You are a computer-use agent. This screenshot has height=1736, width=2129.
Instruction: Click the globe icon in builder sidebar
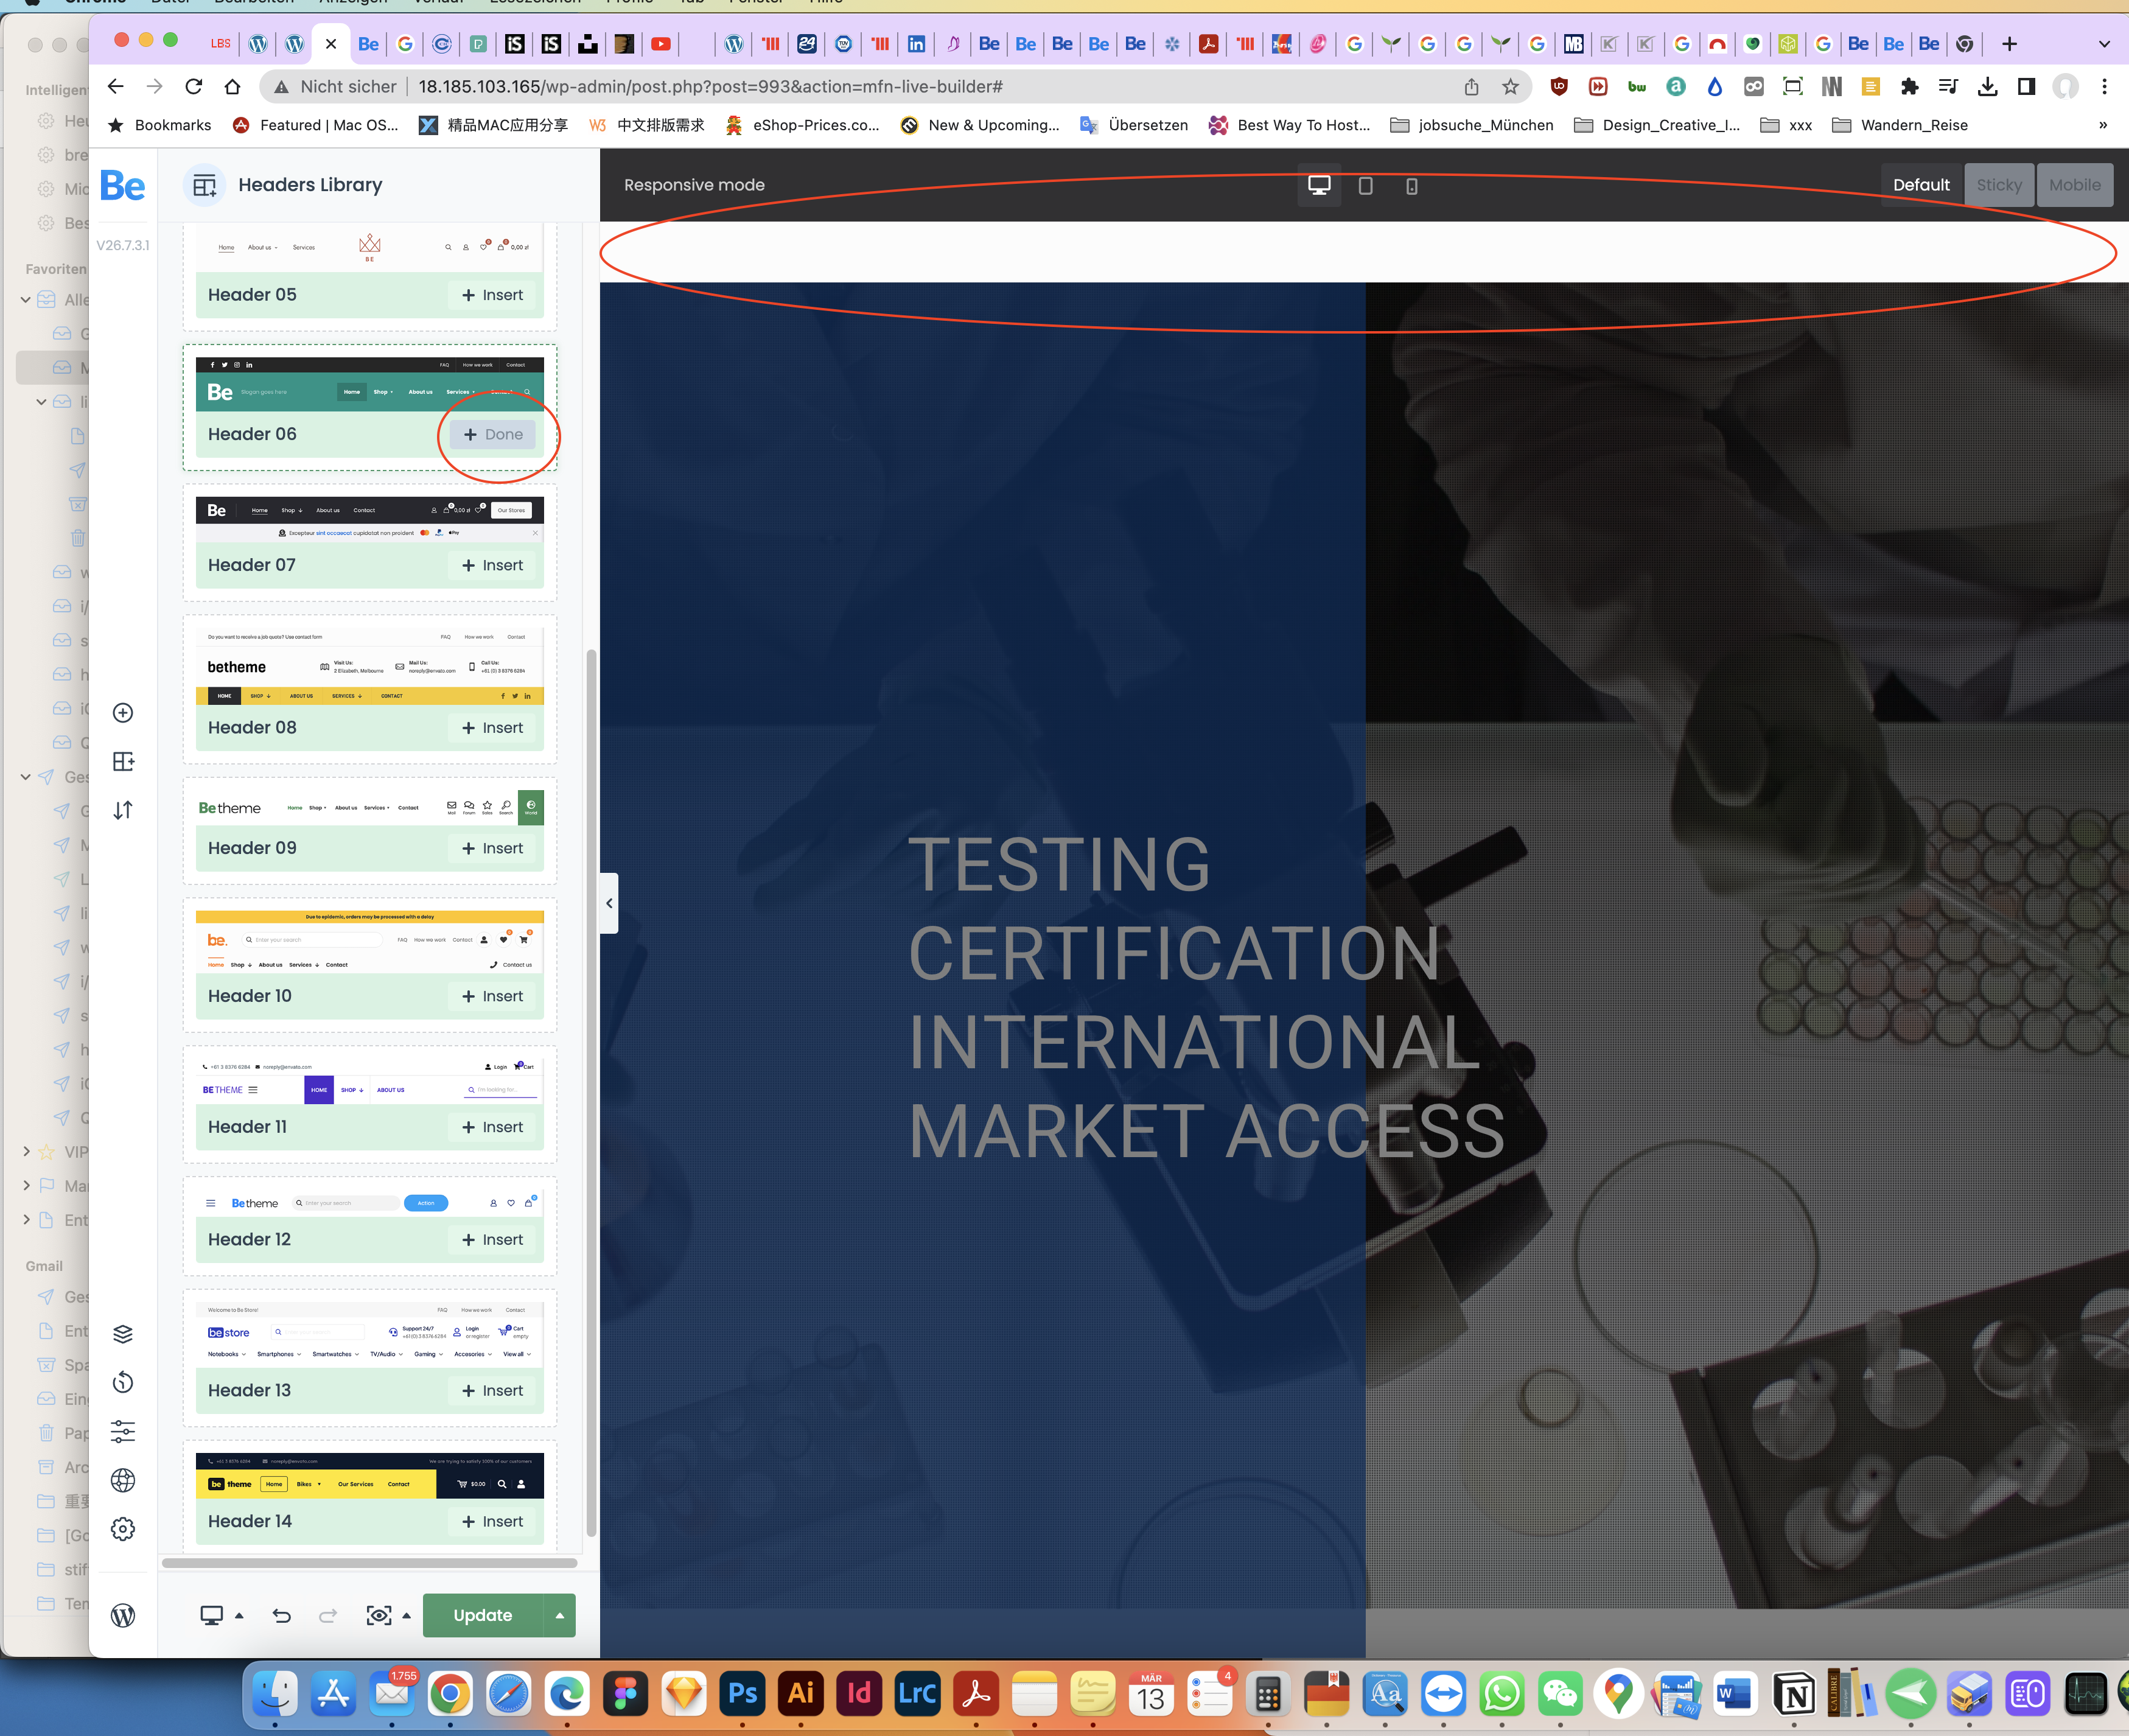[x=123, y=1481]
